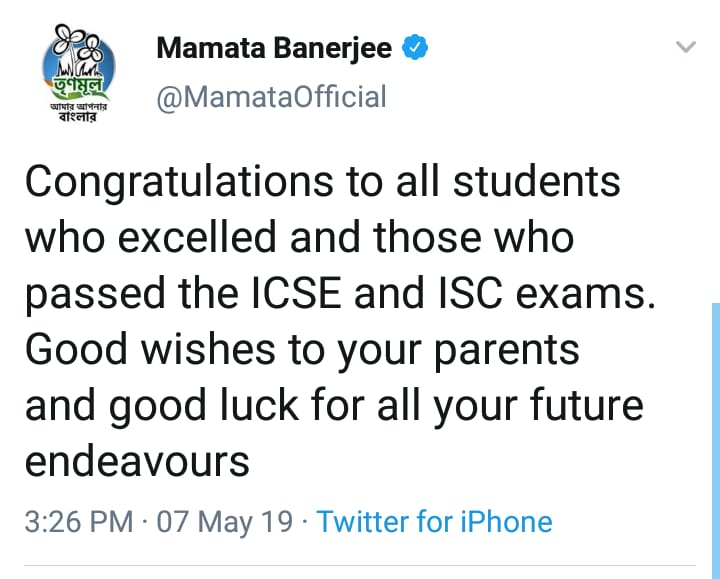The width and height of the screenshot is (720, 579).
Task: Click the word students in the first line
Action: [537, 181]
